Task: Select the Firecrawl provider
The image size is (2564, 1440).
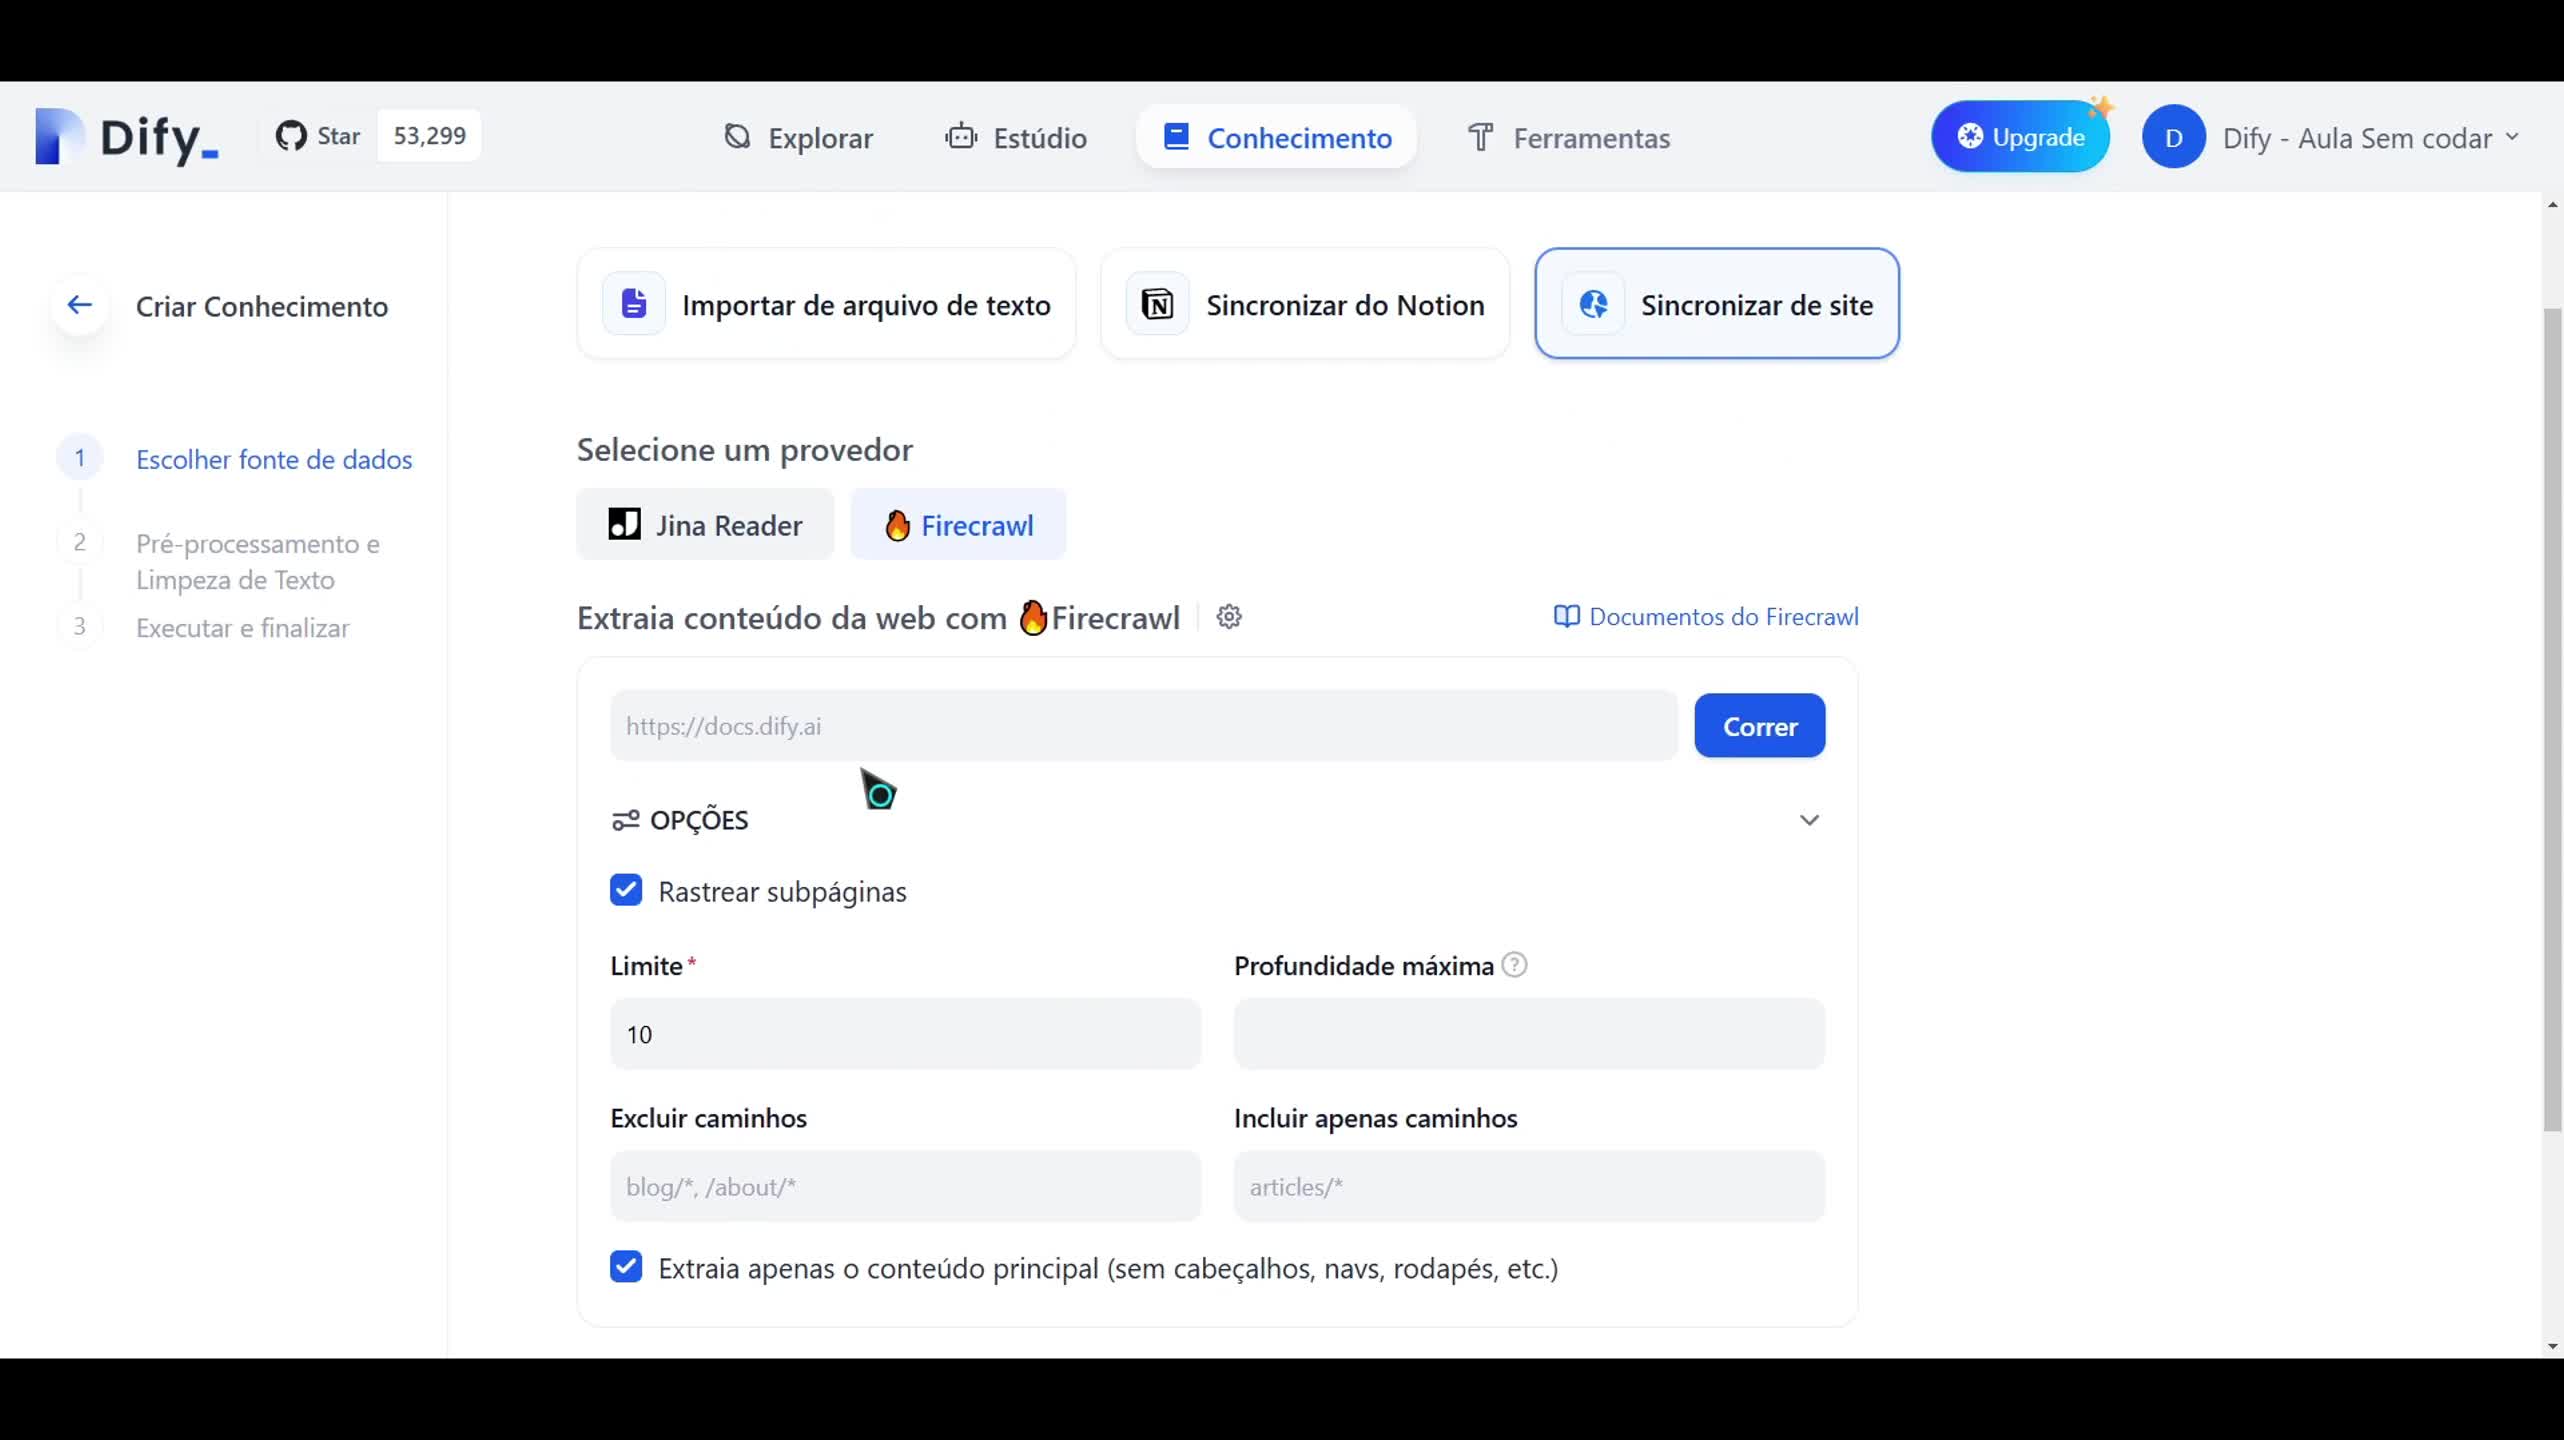Action: pos(958,524)
